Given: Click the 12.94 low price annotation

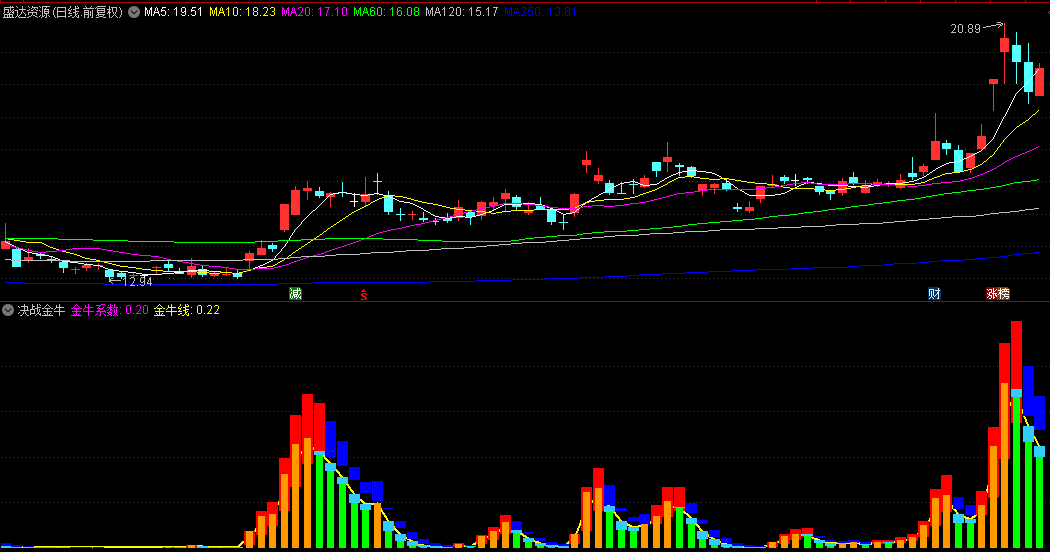Looking at the screenshot, I should [x=137, y=282].
